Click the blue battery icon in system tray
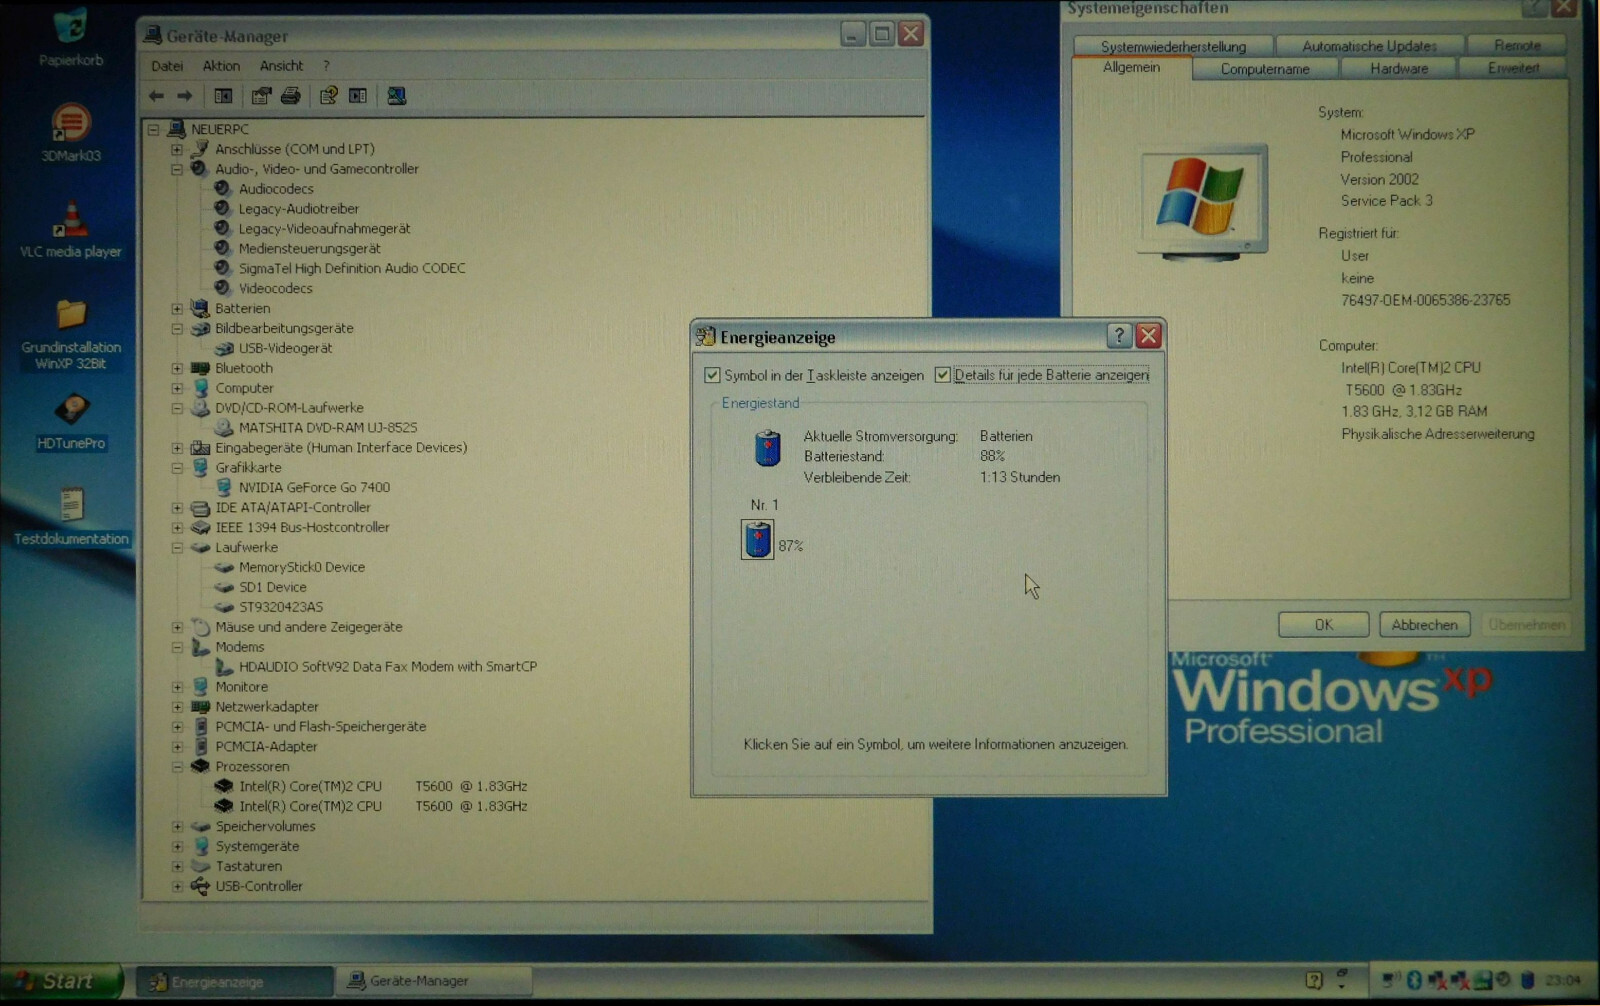1600x1006 pixels. [1527, 980]
